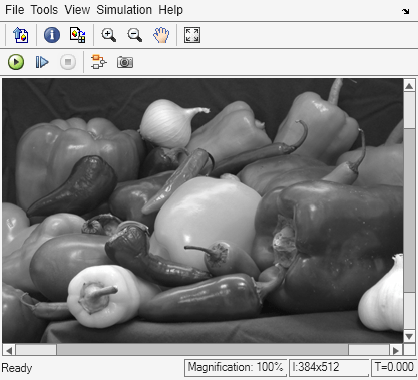This screenshot has width=418, height=380.
Task: Click the fit to window icon
Action: 192,35
